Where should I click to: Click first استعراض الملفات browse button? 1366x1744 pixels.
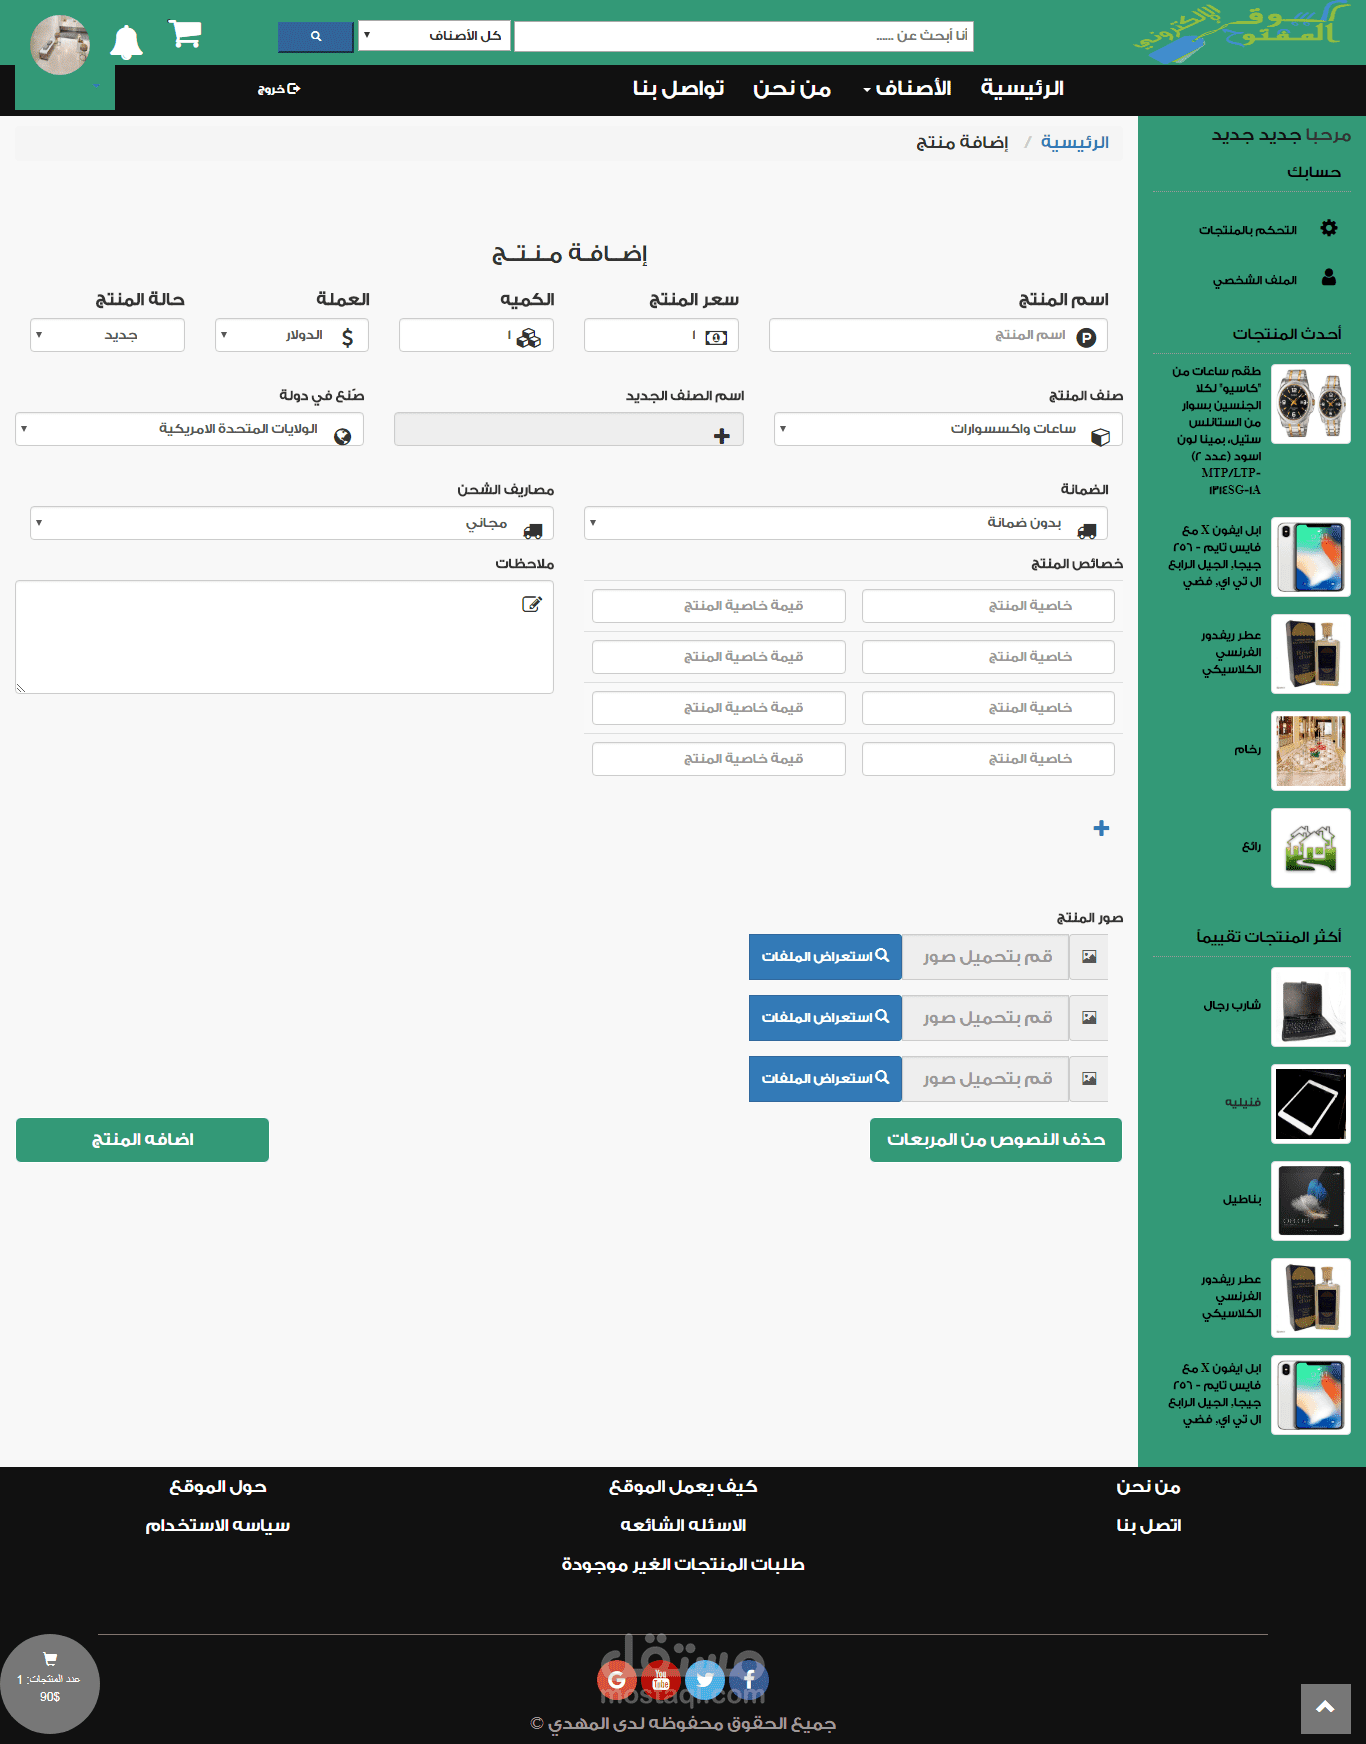[x=825, y=957]
